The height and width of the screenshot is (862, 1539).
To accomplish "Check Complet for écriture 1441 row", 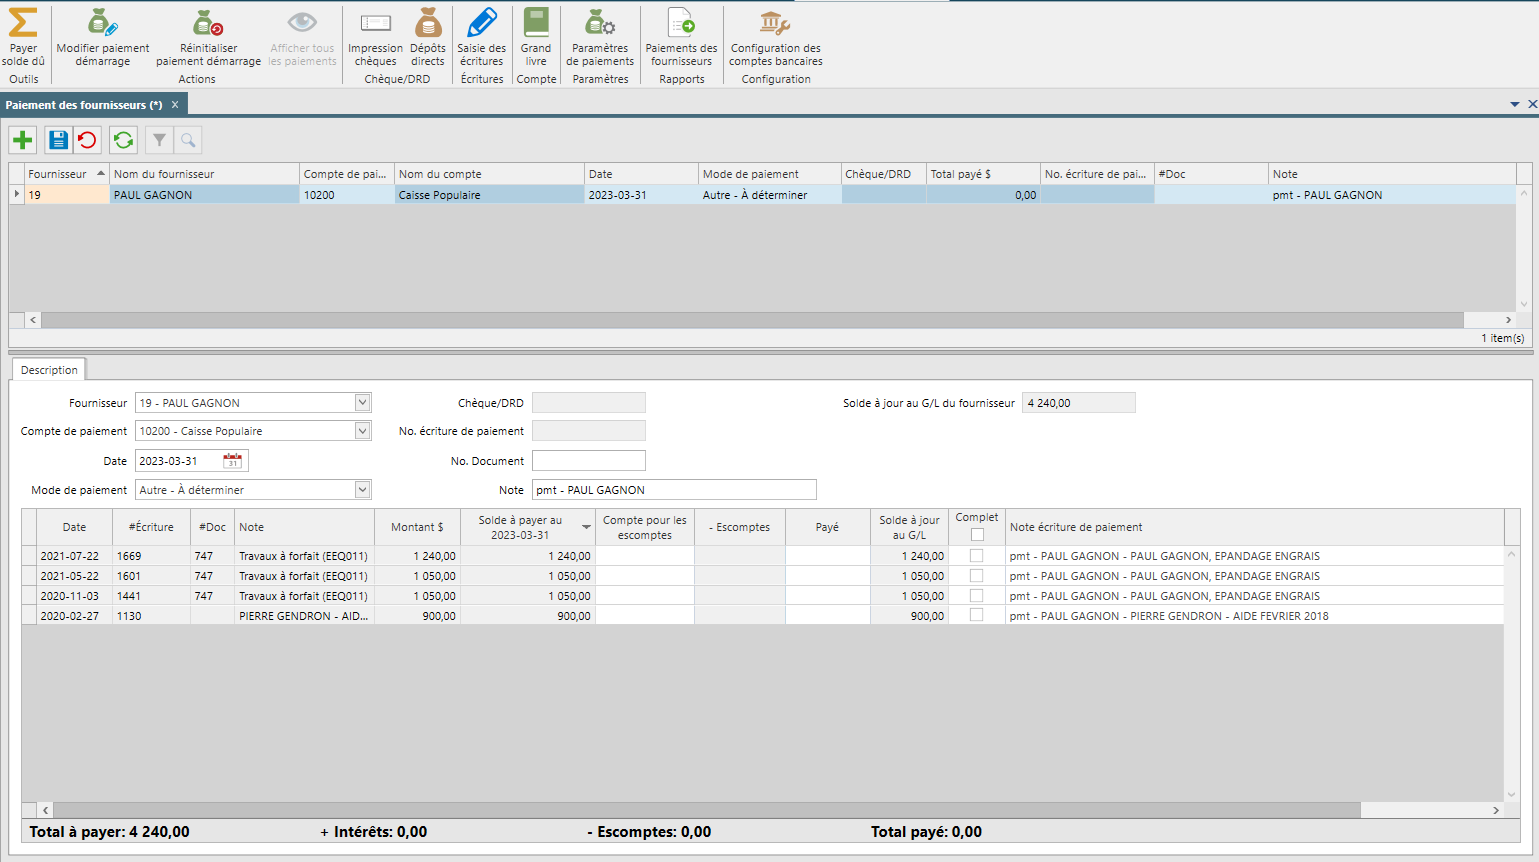I will pos(976,596).
